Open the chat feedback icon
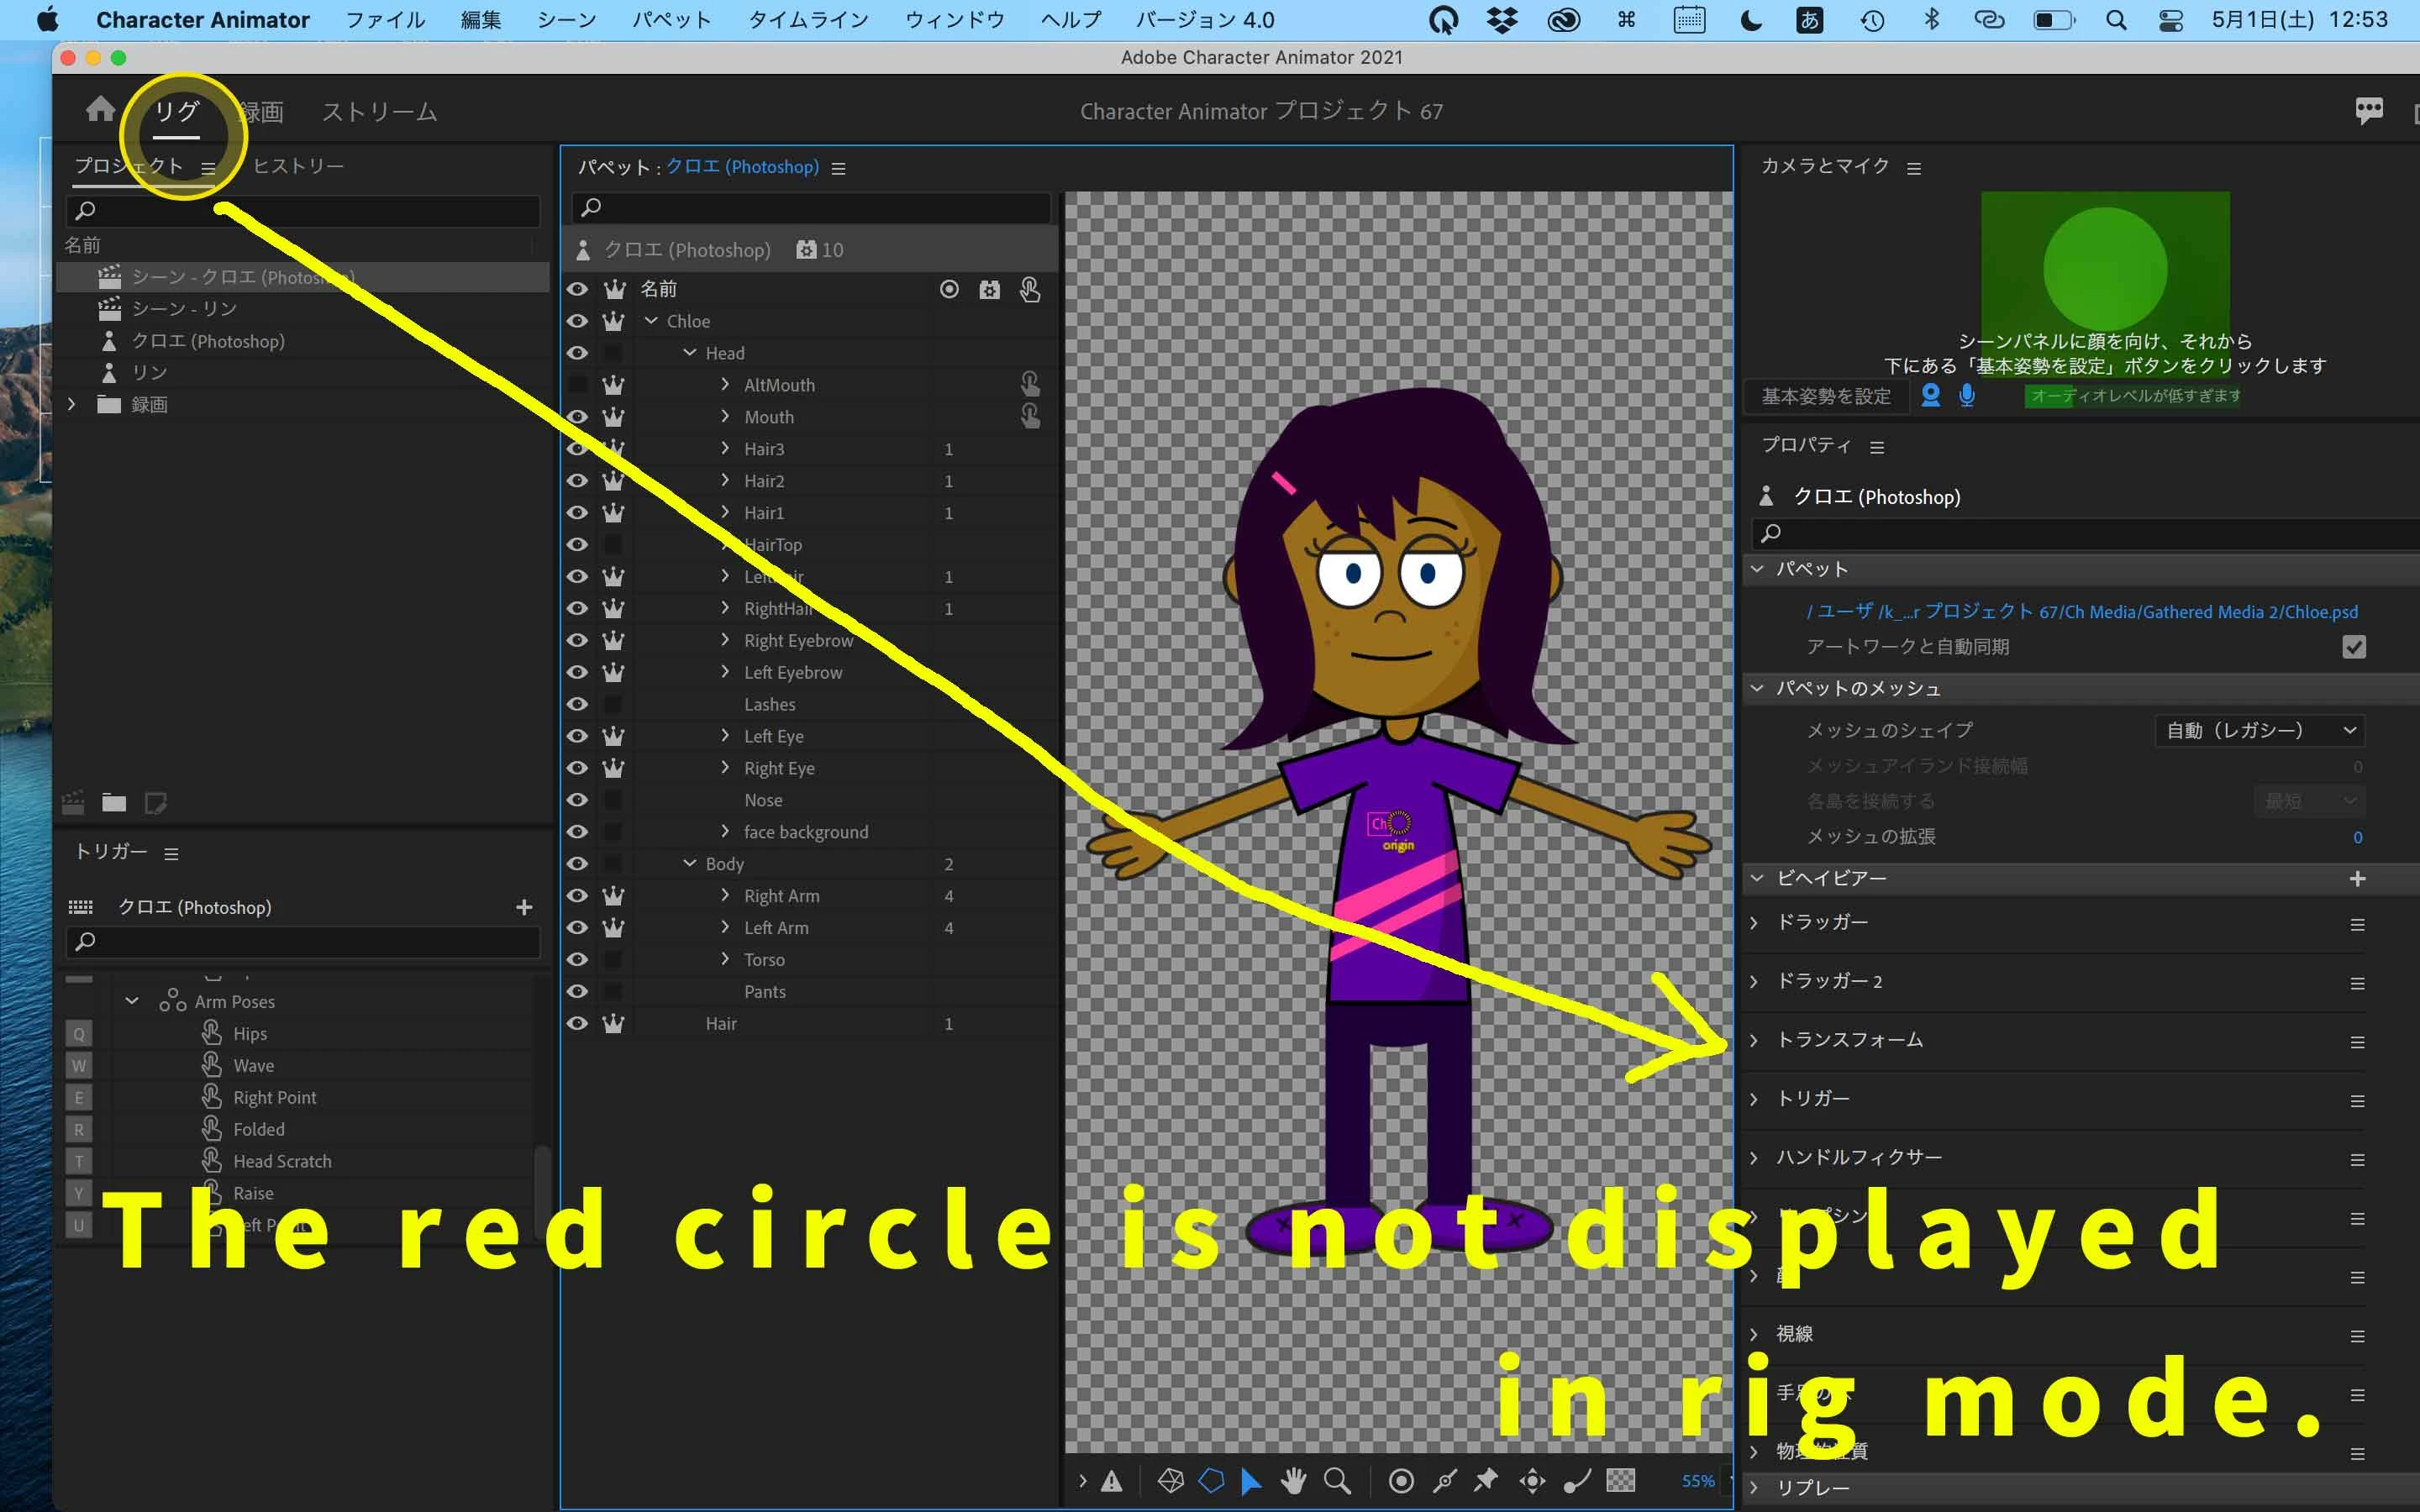The width and height of the screenshot is (2420, 1512). pyautogui.click(x=2368, y=111)
